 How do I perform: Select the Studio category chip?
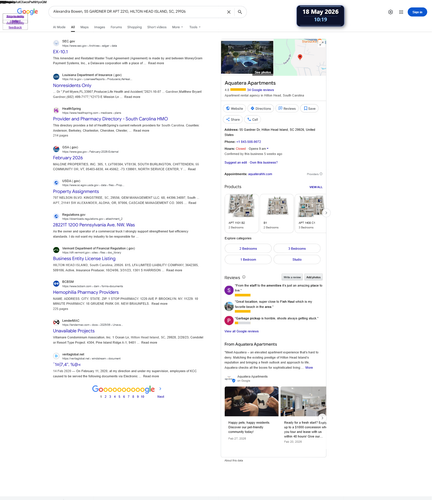click(x=297, y=259)
